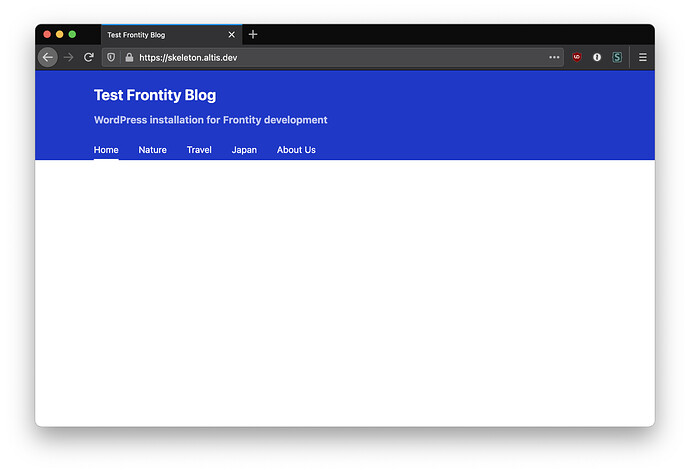Reload the current page
Image resolution: width=690 pixels, height=472 pixels.
pos(89,57)
